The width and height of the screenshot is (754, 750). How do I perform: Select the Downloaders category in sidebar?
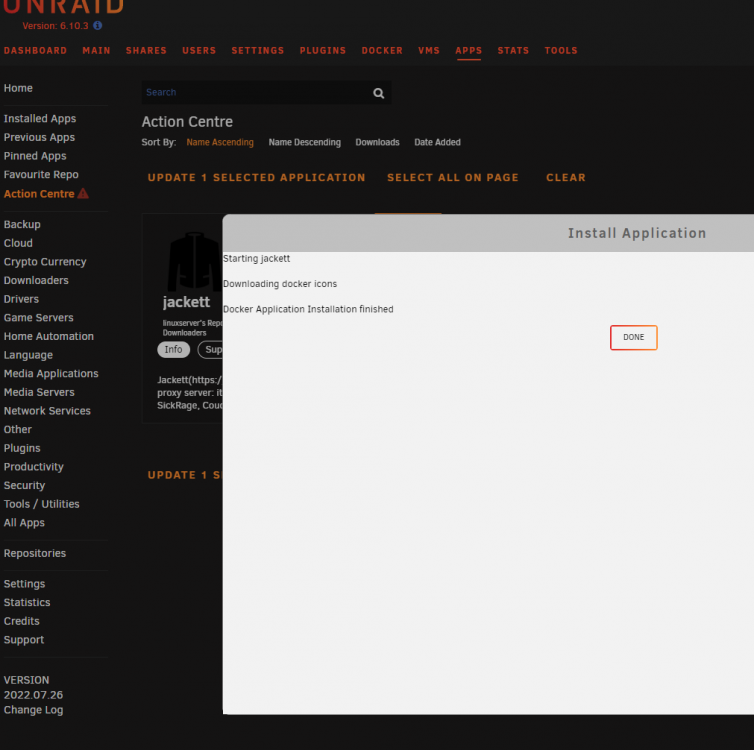[36, 280]
